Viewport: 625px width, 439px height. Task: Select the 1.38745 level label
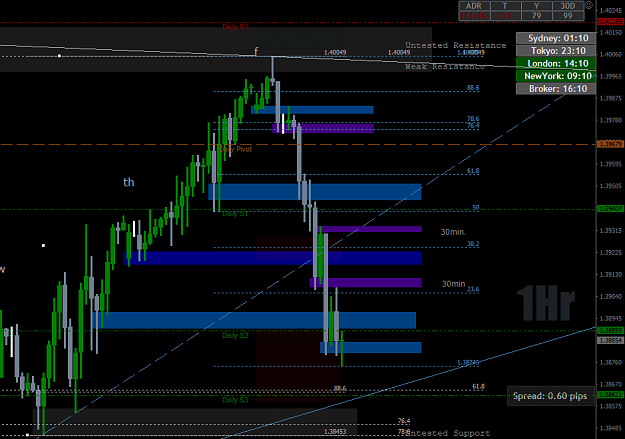pos(468,362)
